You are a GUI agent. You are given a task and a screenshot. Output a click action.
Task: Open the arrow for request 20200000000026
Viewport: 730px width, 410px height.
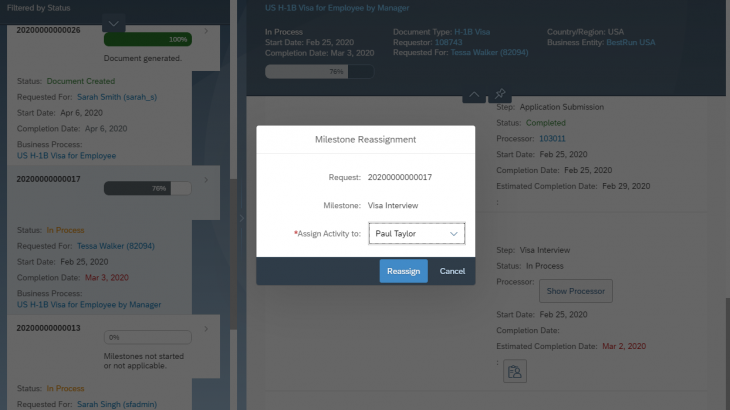point(206,31)
